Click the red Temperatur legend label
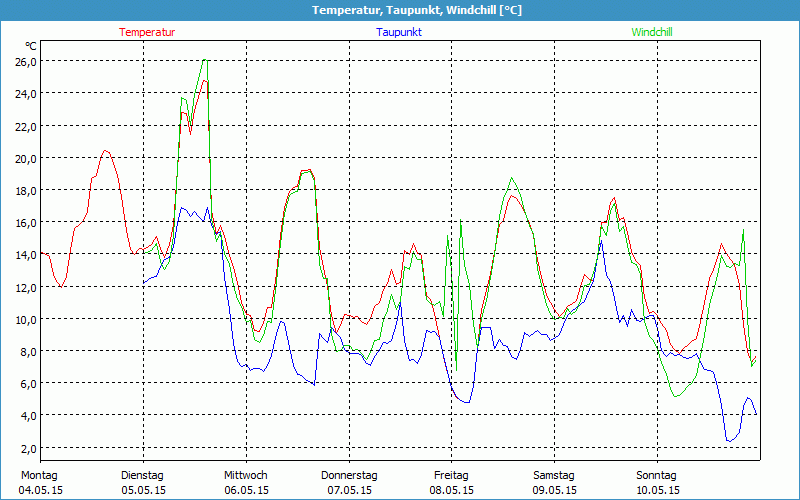800x500 pixels. pyautogui.click(x=147, y=32)
